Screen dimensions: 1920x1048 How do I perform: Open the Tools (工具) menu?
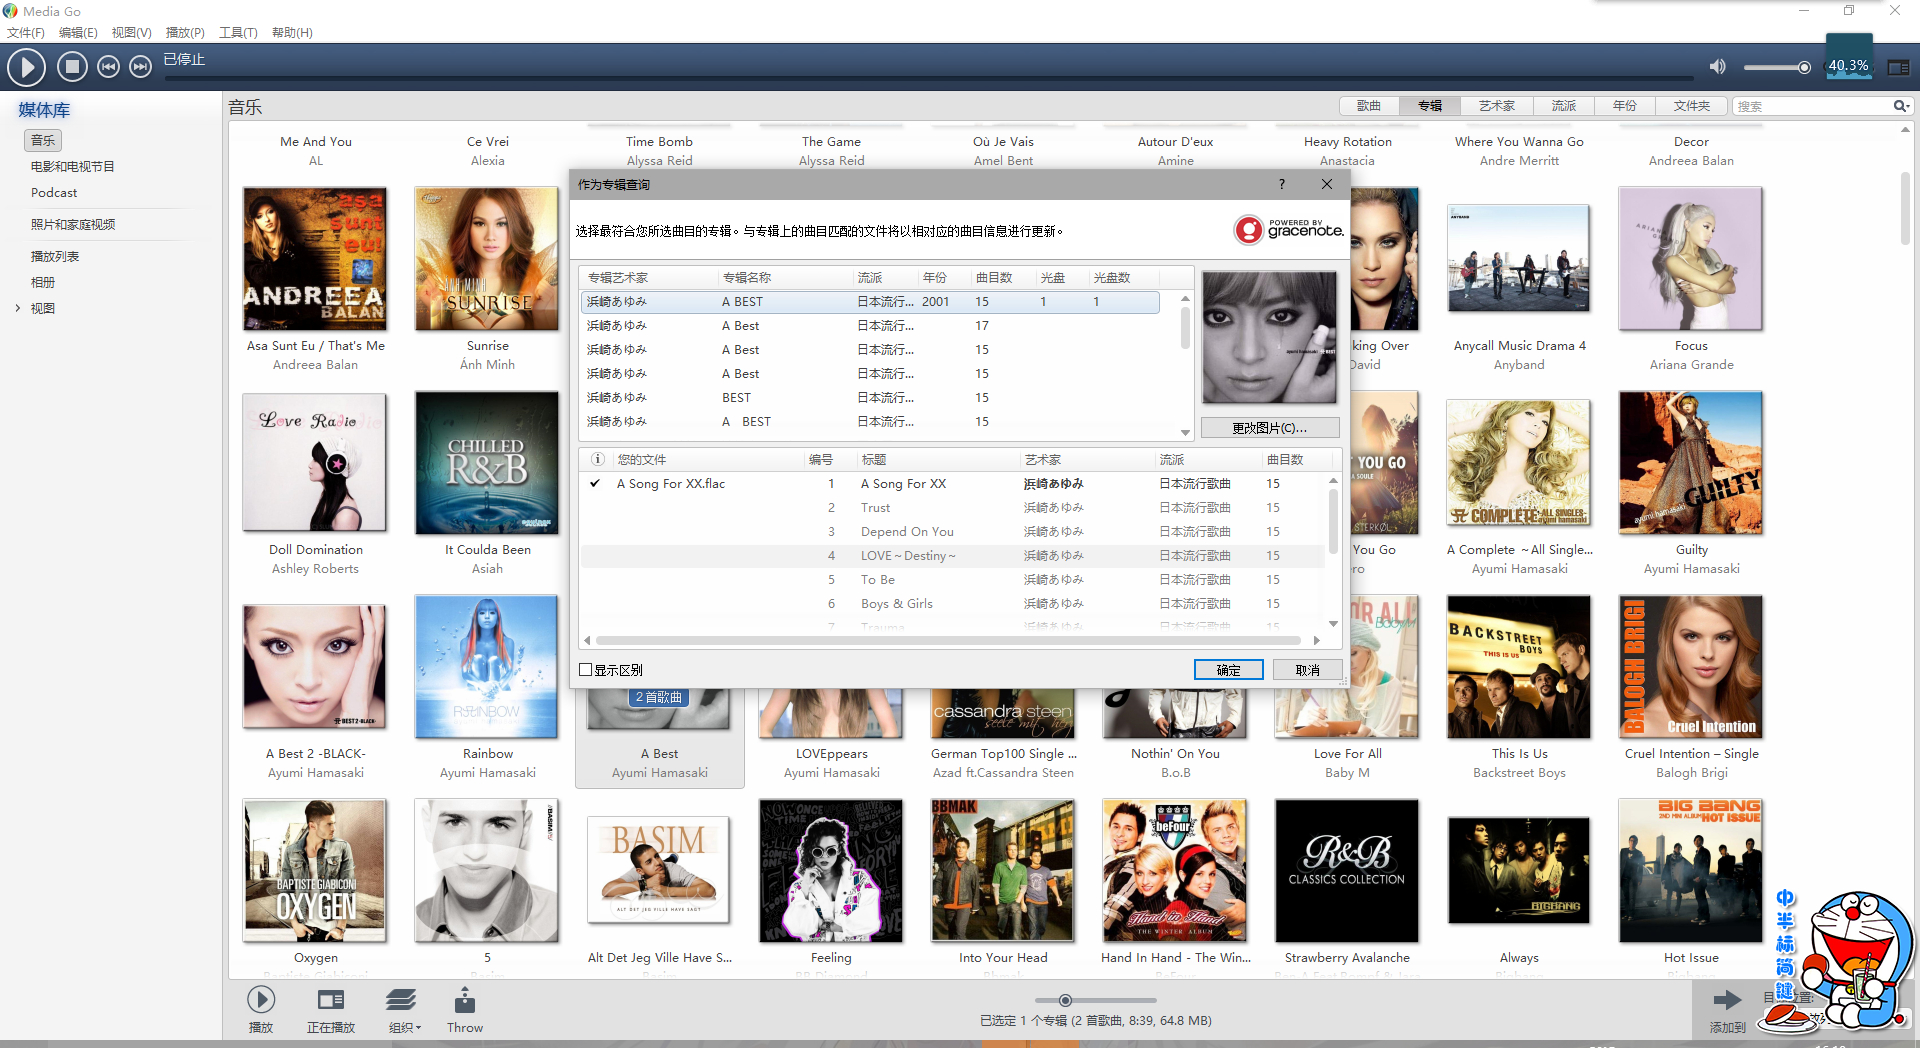[x=238, y=33]
